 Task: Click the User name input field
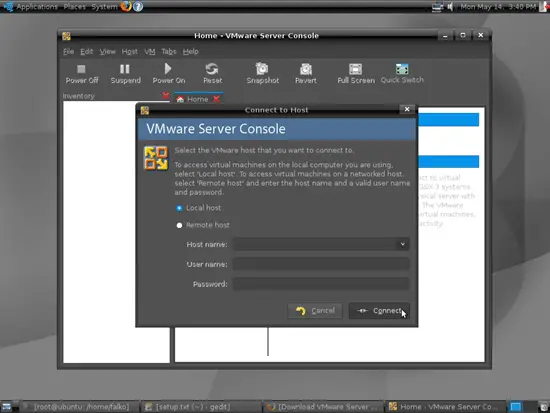pyautogui.click(x=321, y=264)
